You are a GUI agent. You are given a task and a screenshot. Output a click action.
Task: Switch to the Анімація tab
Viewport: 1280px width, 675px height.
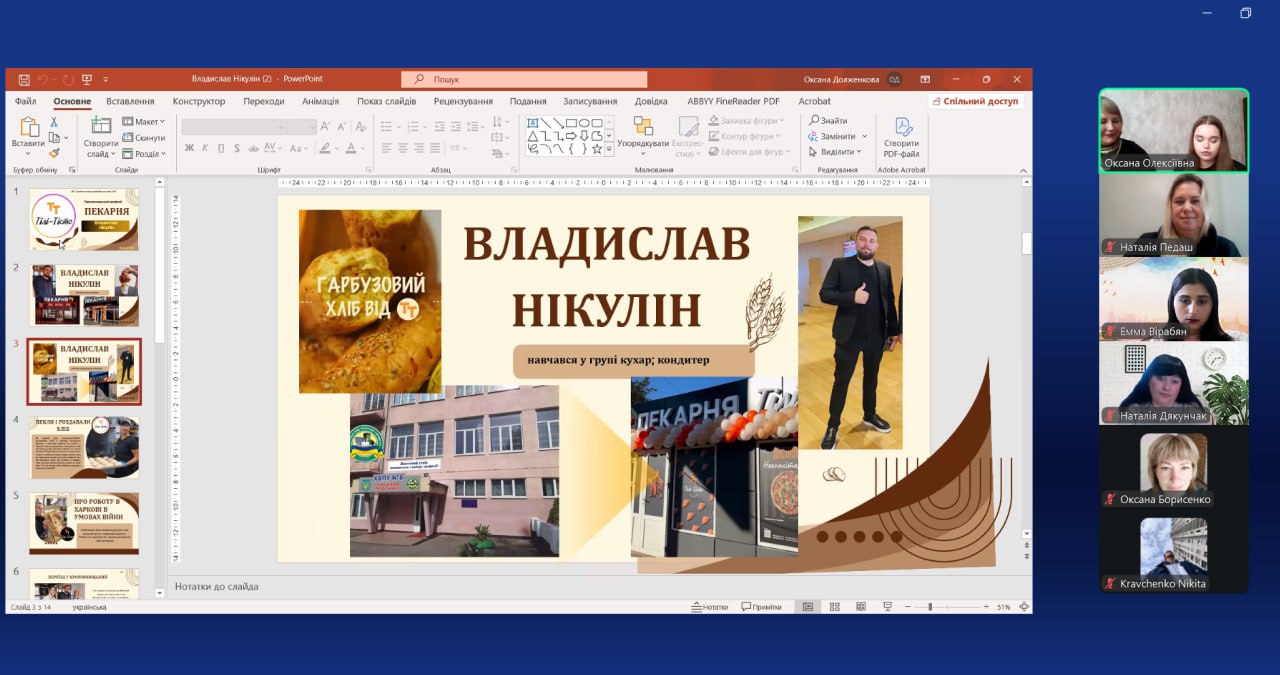click(x=320, y=101)
